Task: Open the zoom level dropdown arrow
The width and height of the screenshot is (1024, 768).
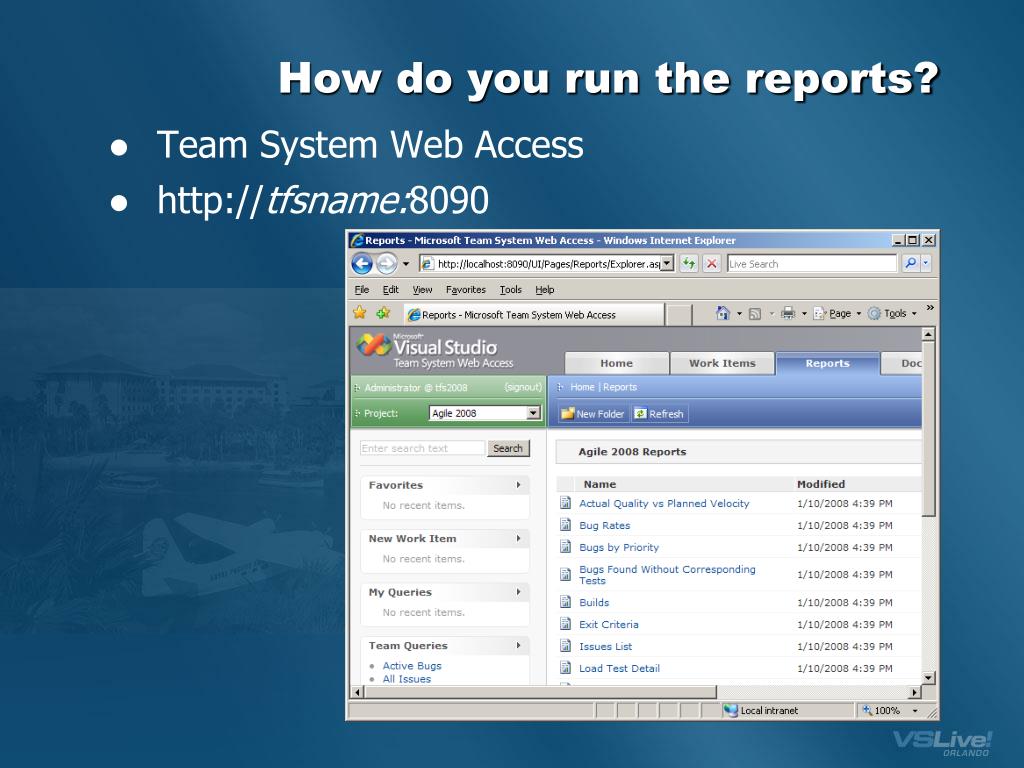Action: [915, 711]
